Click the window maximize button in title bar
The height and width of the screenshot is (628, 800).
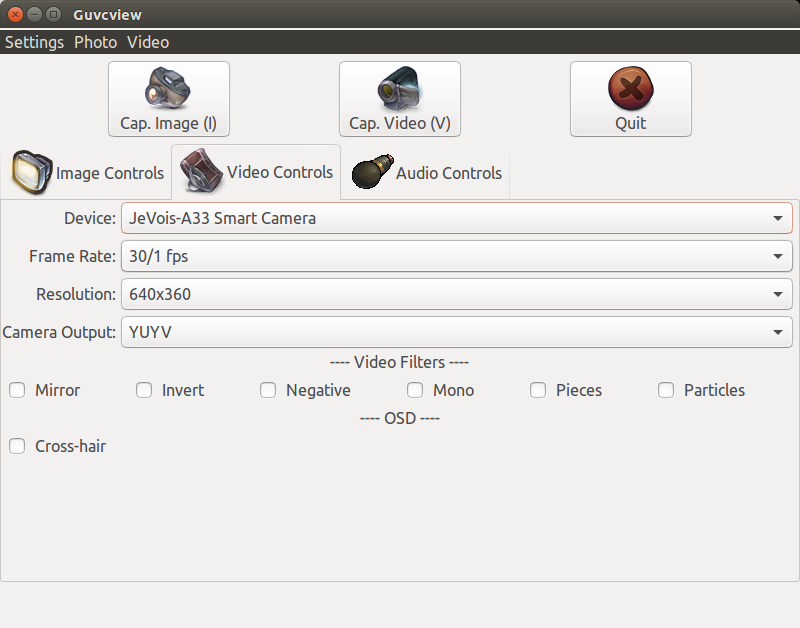coord(54,14)
